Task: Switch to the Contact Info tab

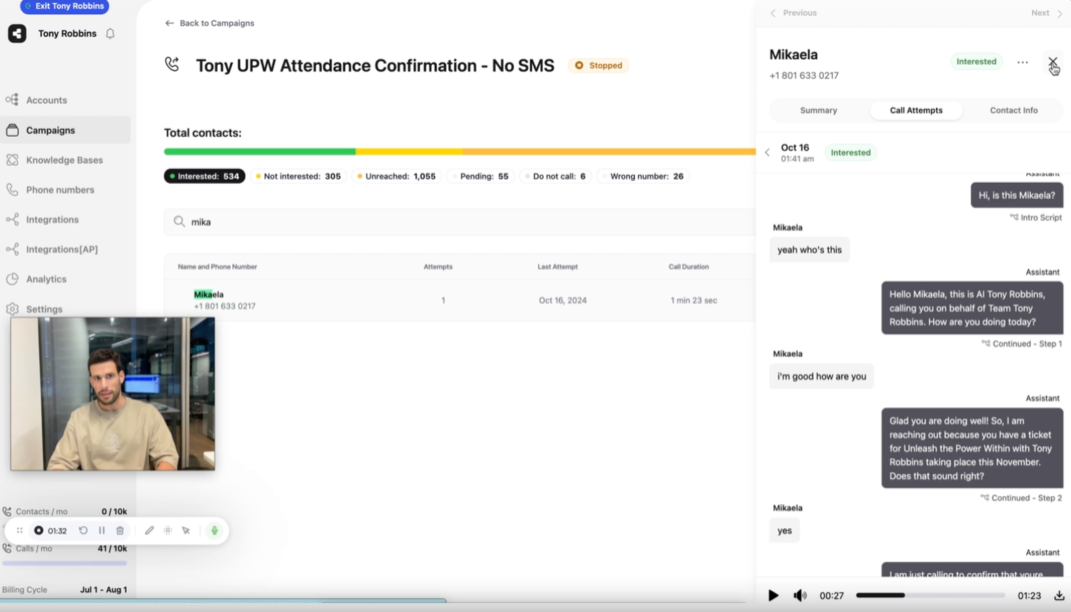Action: click(1014, 111)
